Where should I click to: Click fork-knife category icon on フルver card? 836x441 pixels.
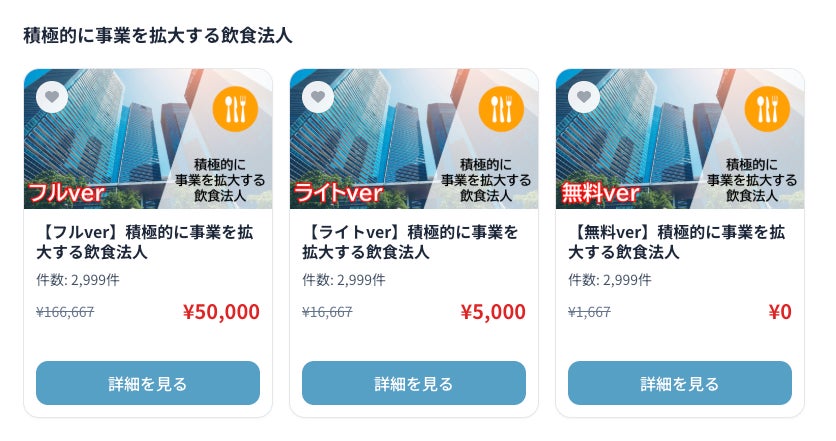[236, 109]
